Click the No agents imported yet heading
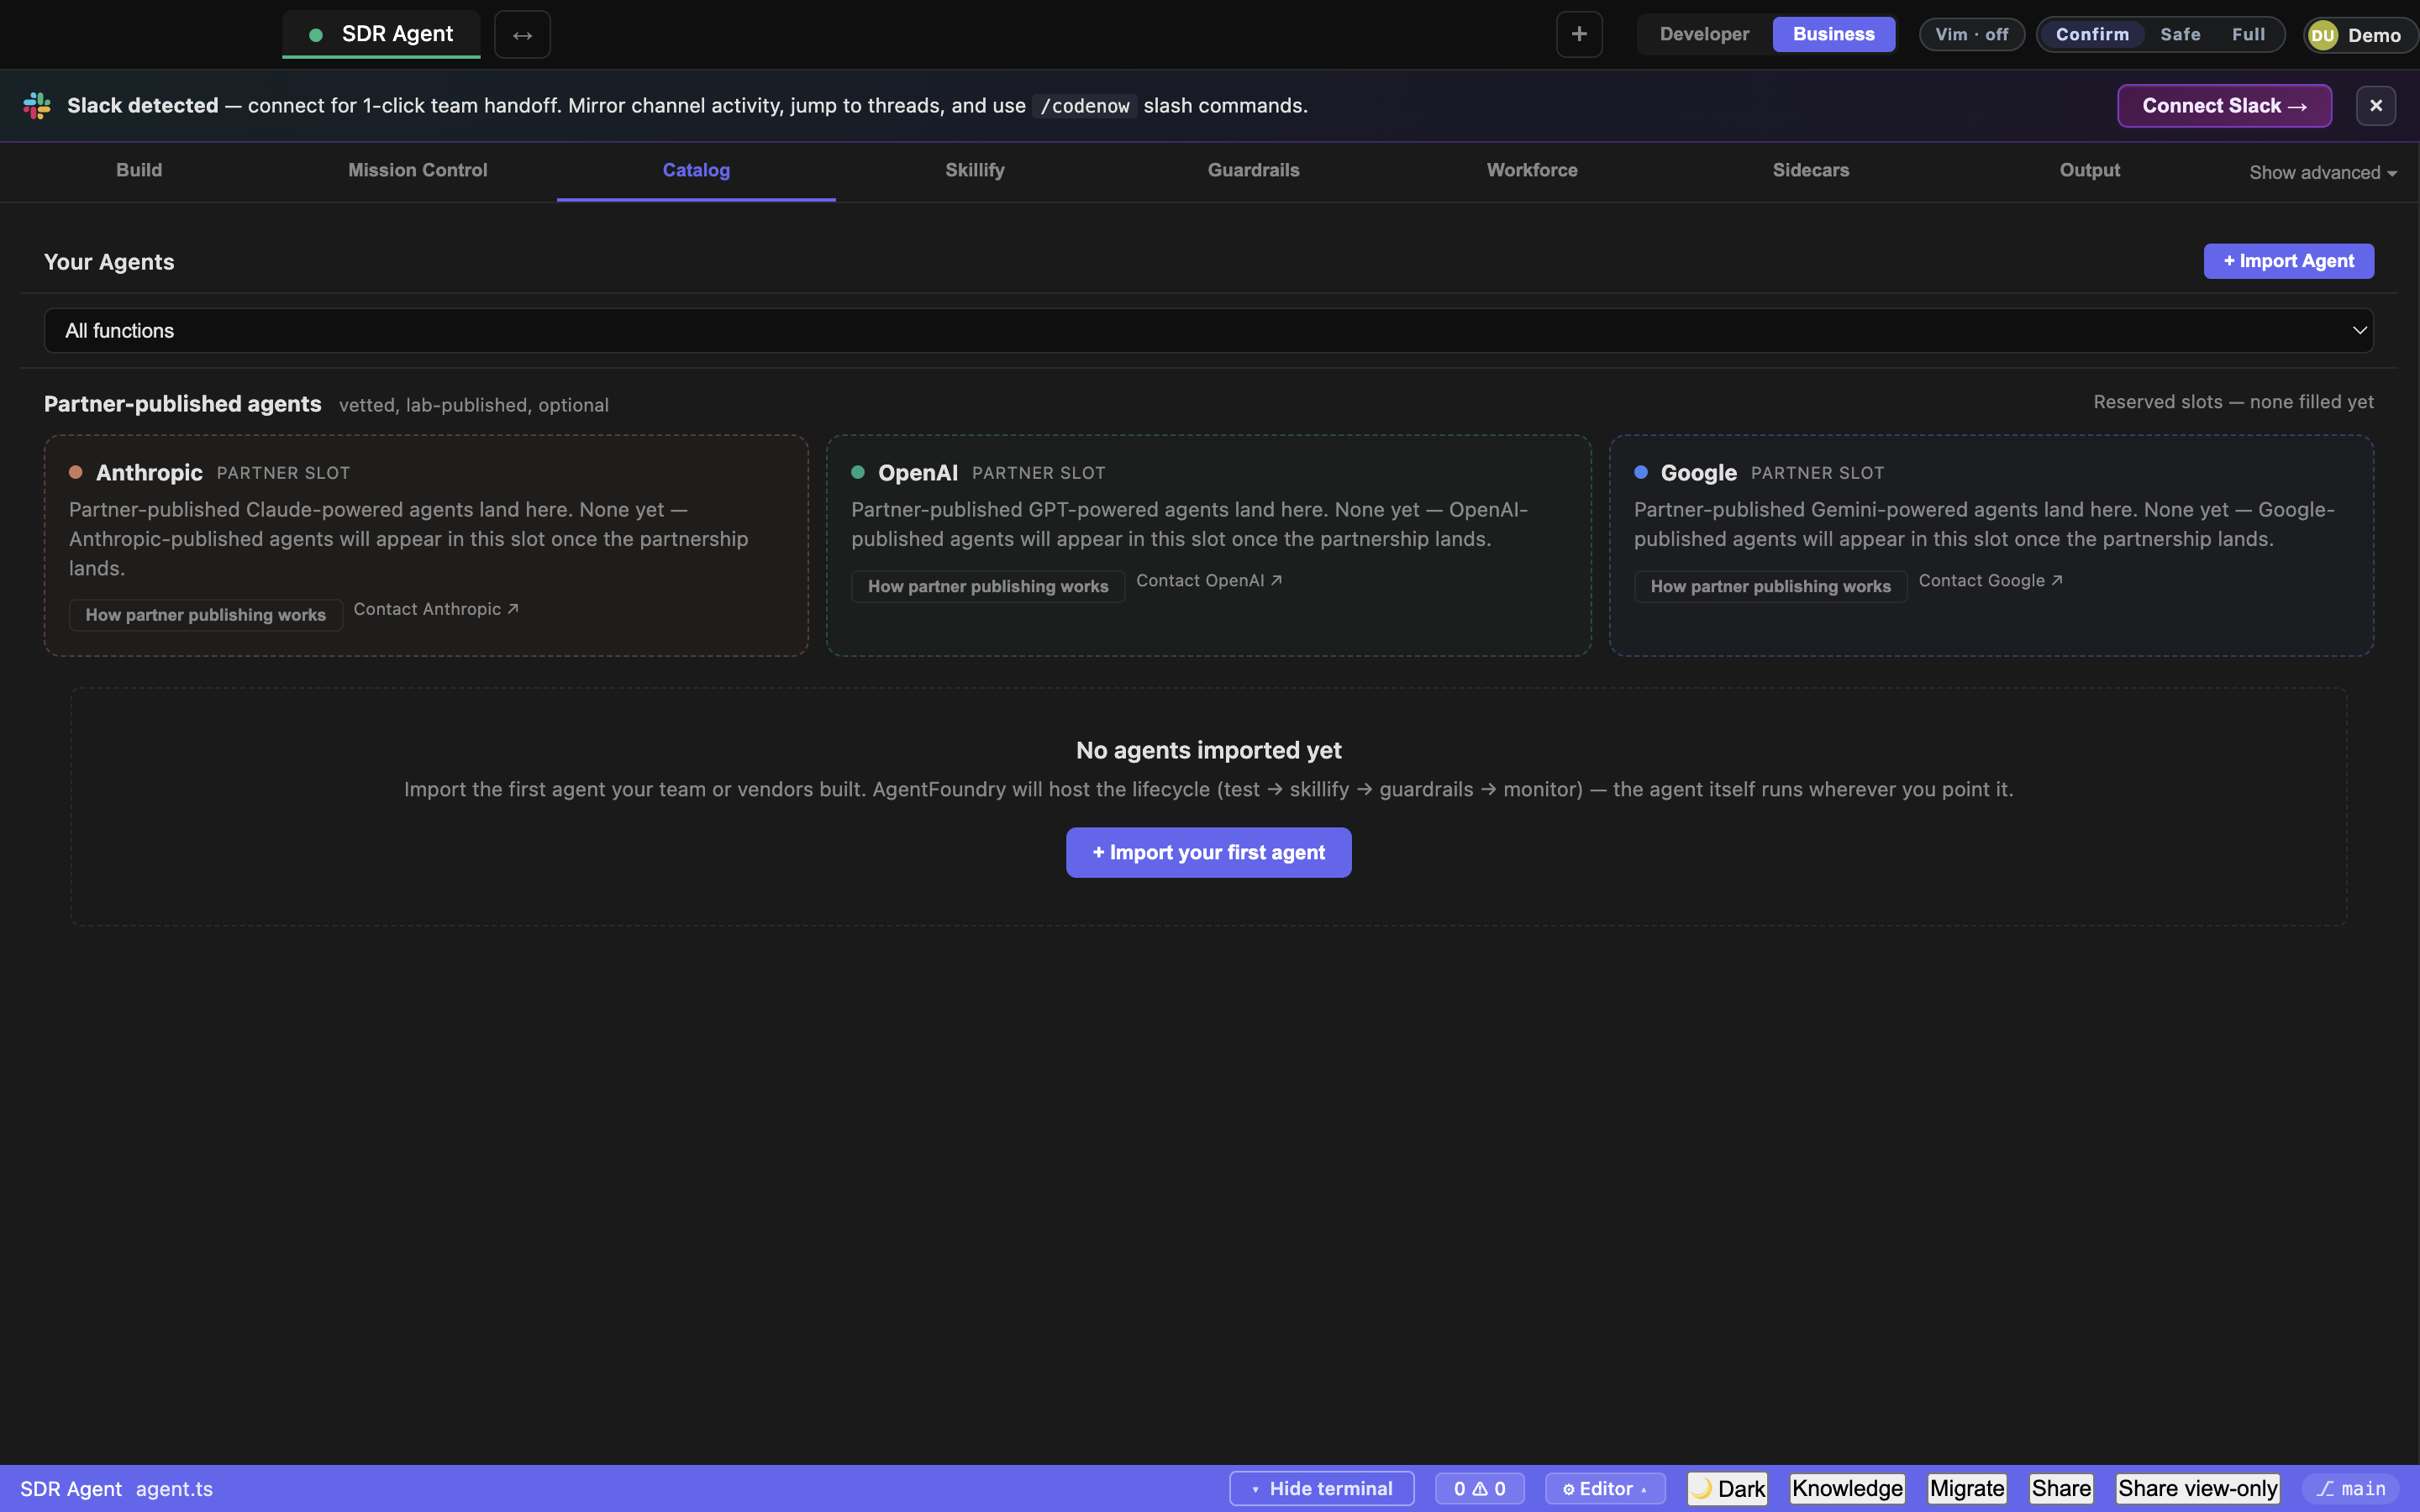The width and height of the screenshot is (2420, 1512). [1208, 750]
